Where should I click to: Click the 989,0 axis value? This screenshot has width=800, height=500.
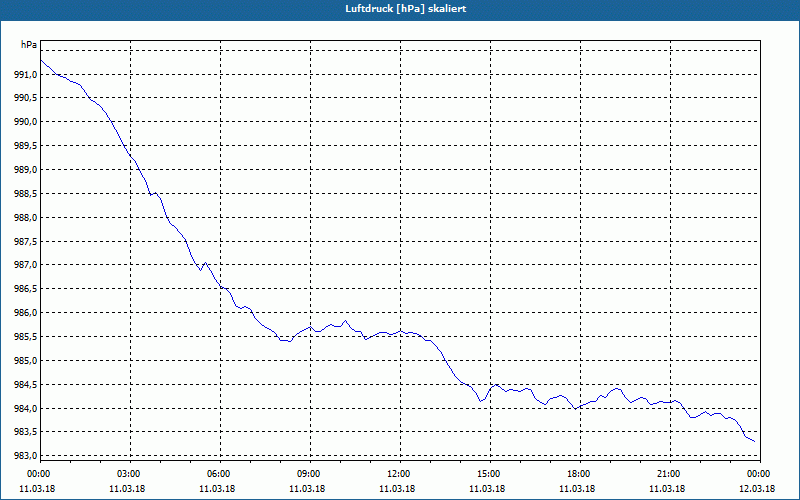click(26, 169)
